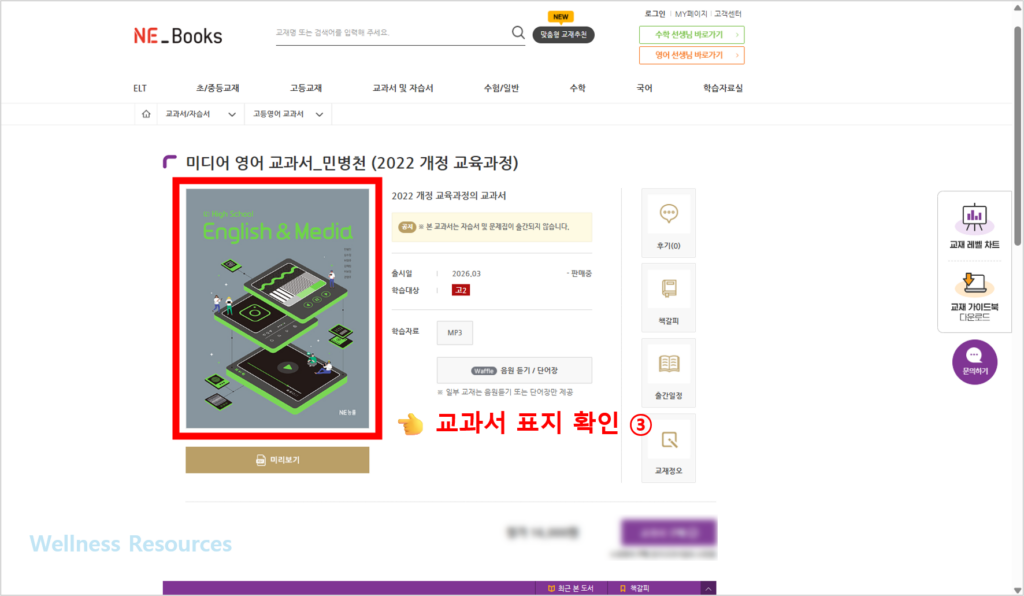The height and width of the screenshot is (596, 1024).
Task: Open the 고객센터 link
Action: pyautogui.click(x=728, y=14)
